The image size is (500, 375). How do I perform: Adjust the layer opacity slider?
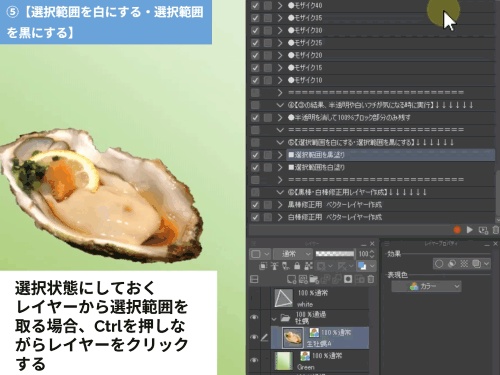coord(335,254)
